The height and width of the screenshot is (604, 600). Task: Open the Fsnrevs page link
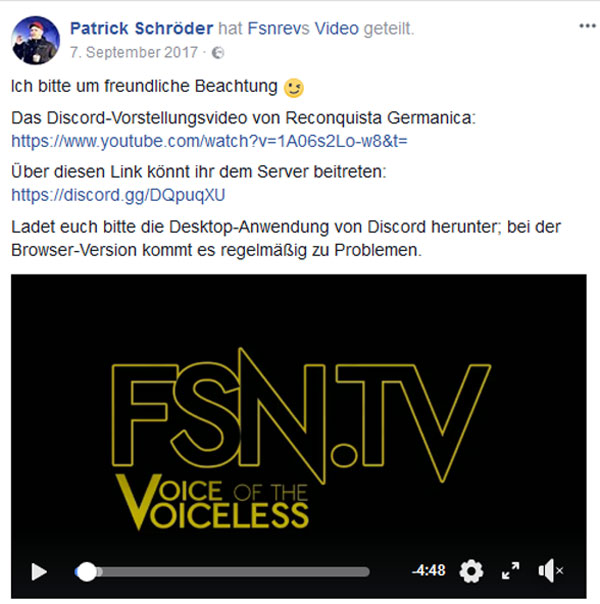(278, 29)
